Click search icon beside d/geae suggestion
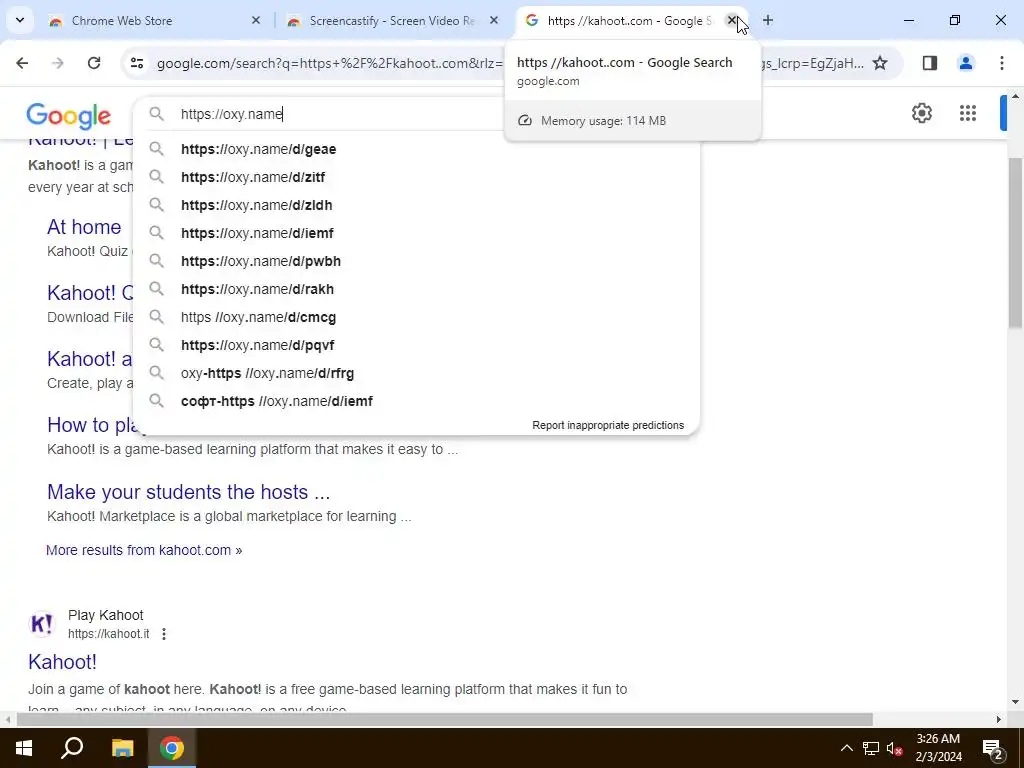 [x=156, y=149]
